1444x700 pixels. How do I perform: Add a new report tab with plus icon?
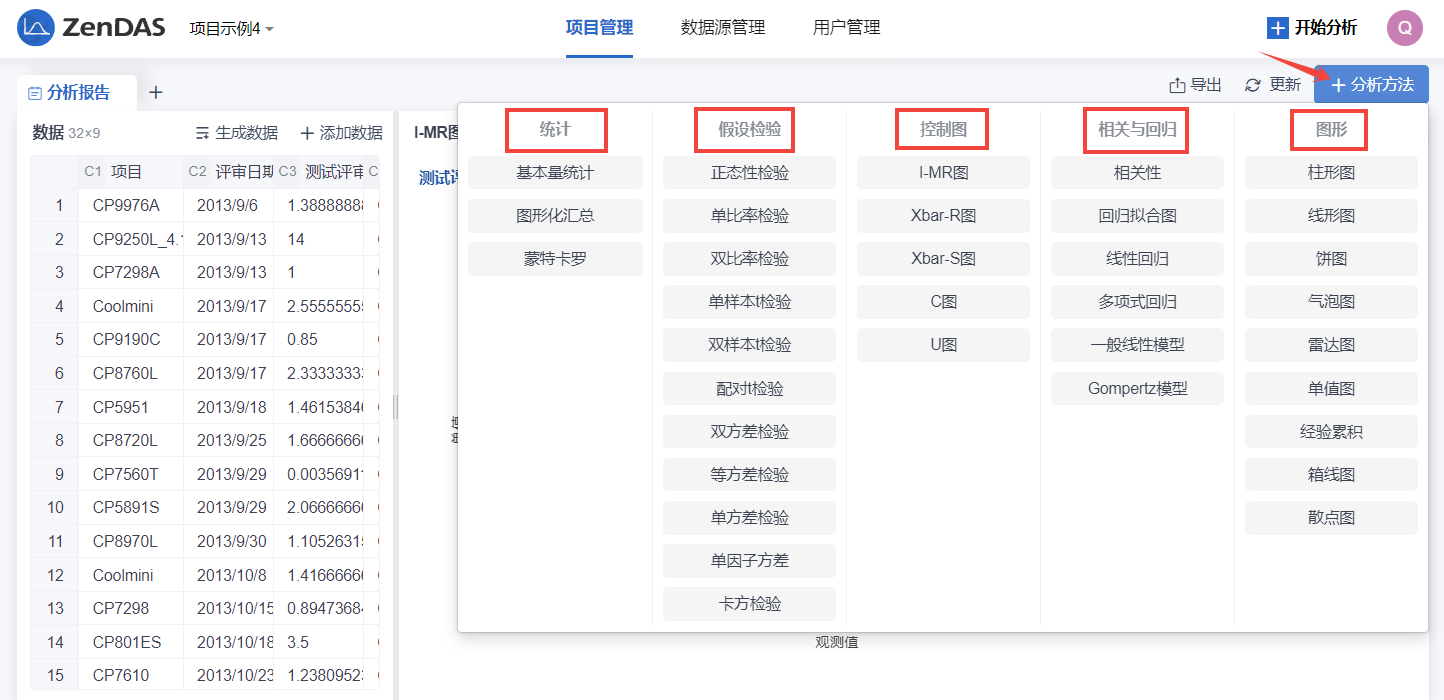155,93
